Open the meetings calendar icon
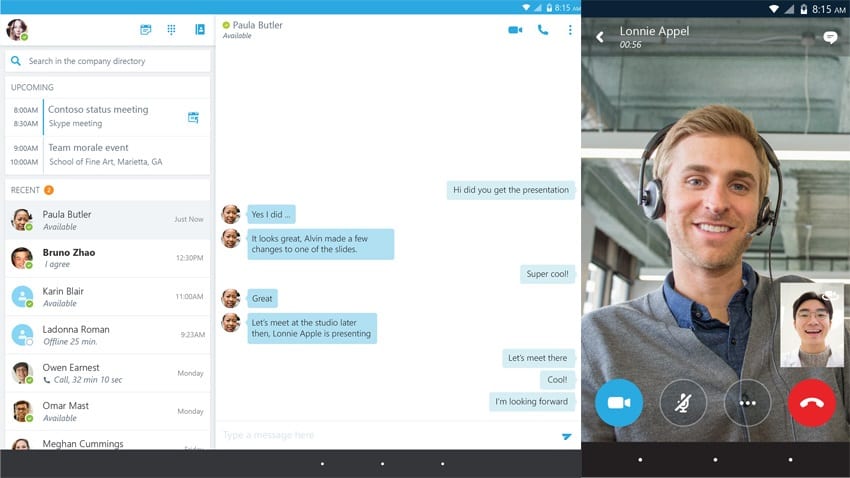 click(145, 29)
